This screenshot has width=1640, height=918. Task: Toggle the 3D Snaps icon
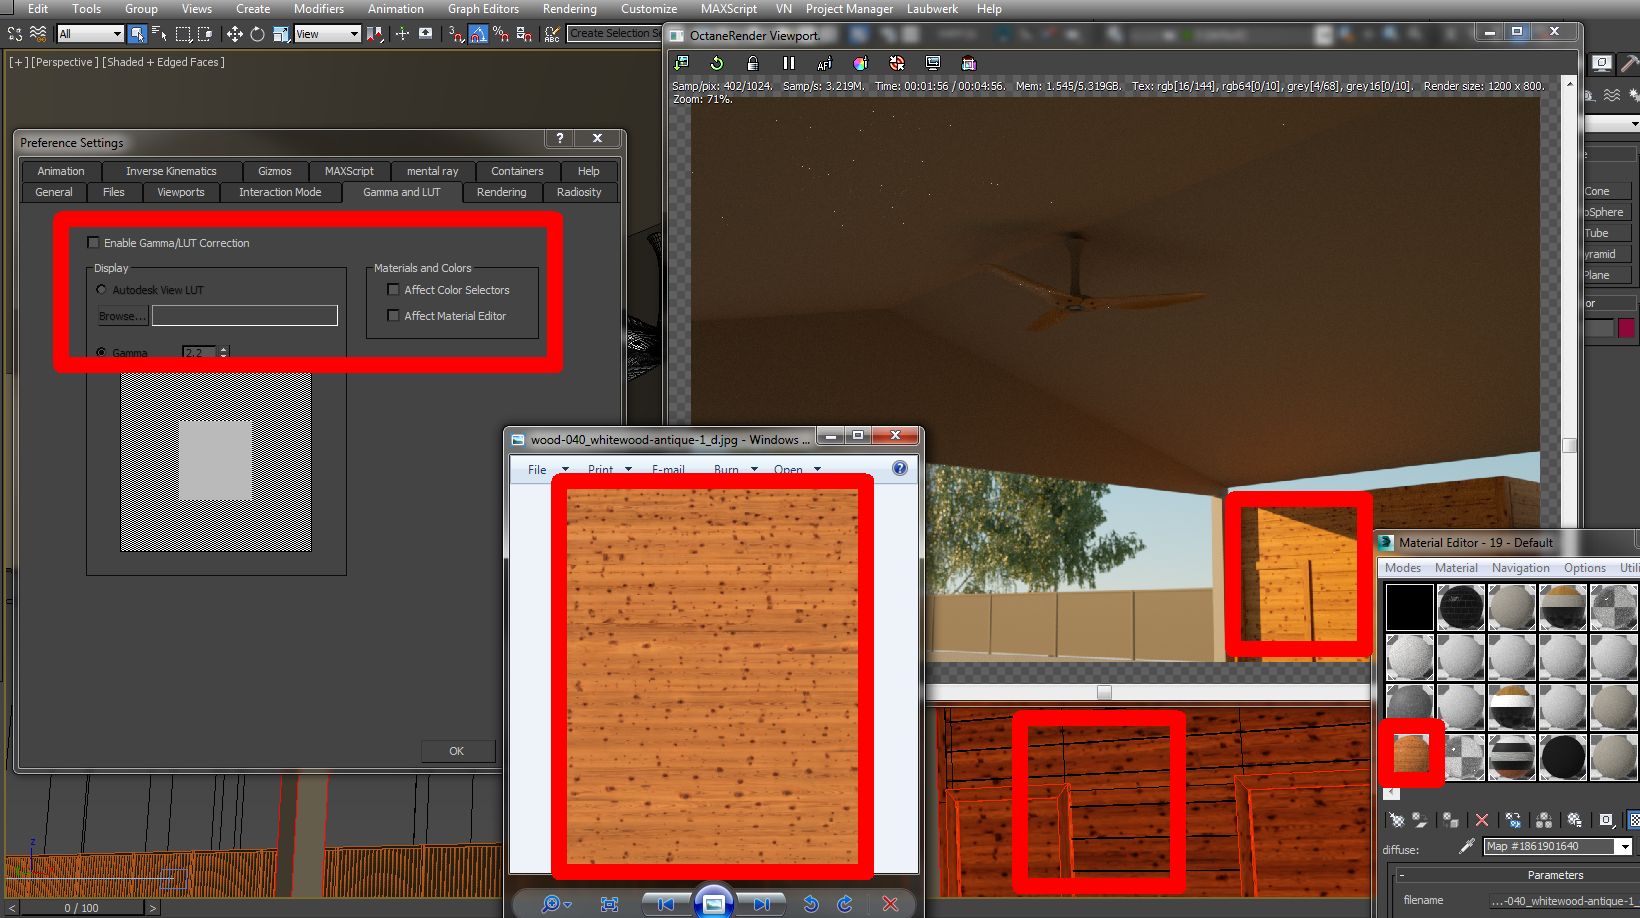point(456,34)
